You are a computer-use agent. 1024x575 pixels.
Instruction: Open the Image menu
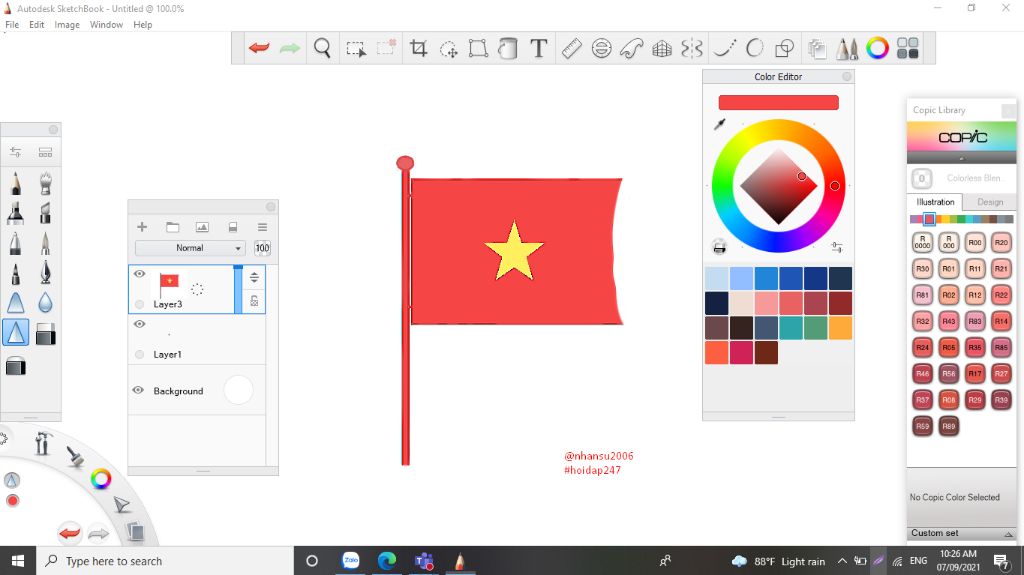(x=67, y=25)
